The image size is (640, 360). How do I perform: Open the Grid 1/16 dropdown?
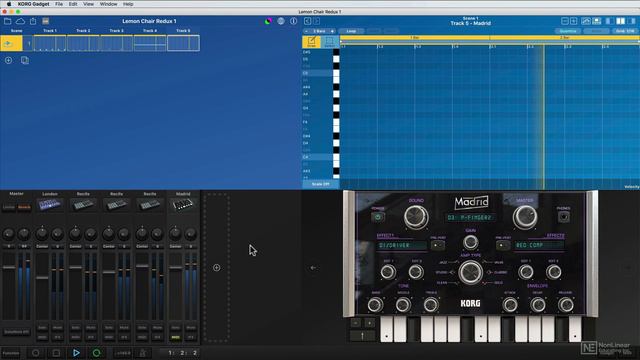point(624,31)
